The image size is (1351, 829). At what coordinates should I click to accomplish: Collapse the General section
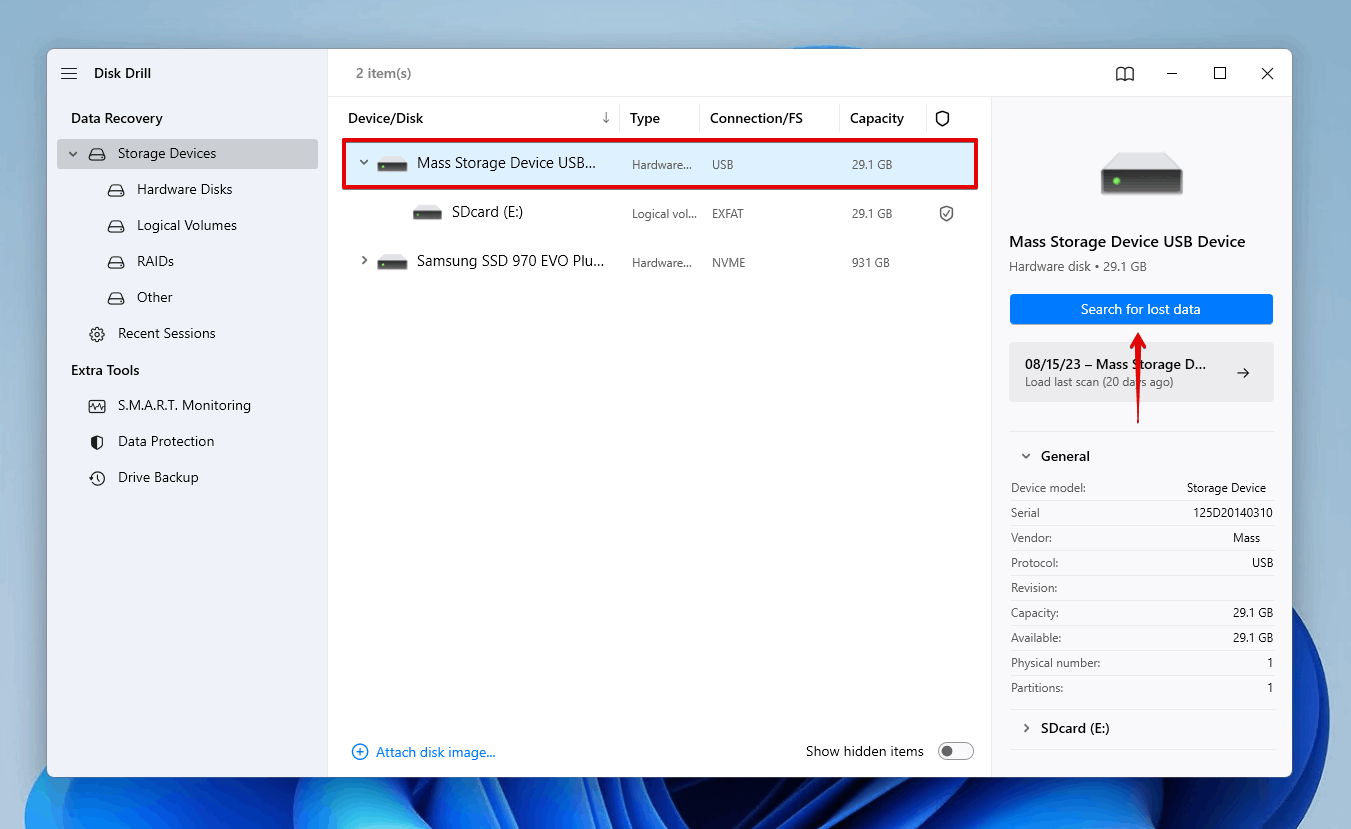(x=1026, y=456)
